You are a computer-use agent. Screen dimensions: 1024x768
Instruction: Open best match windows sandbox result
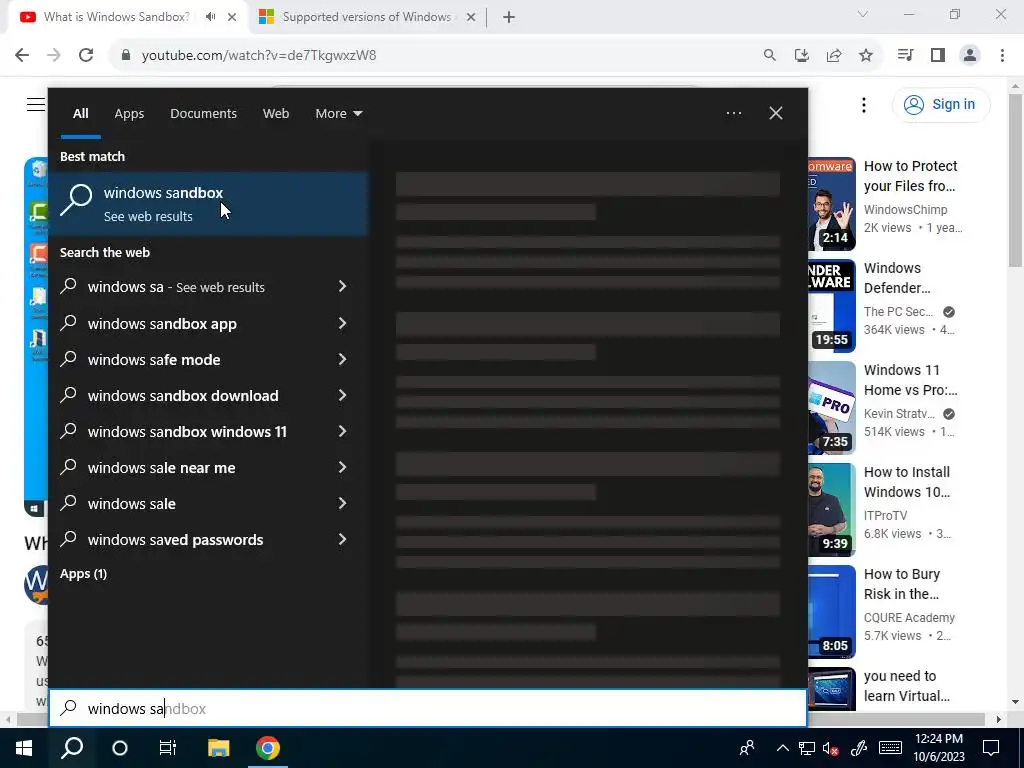[209, 204]
